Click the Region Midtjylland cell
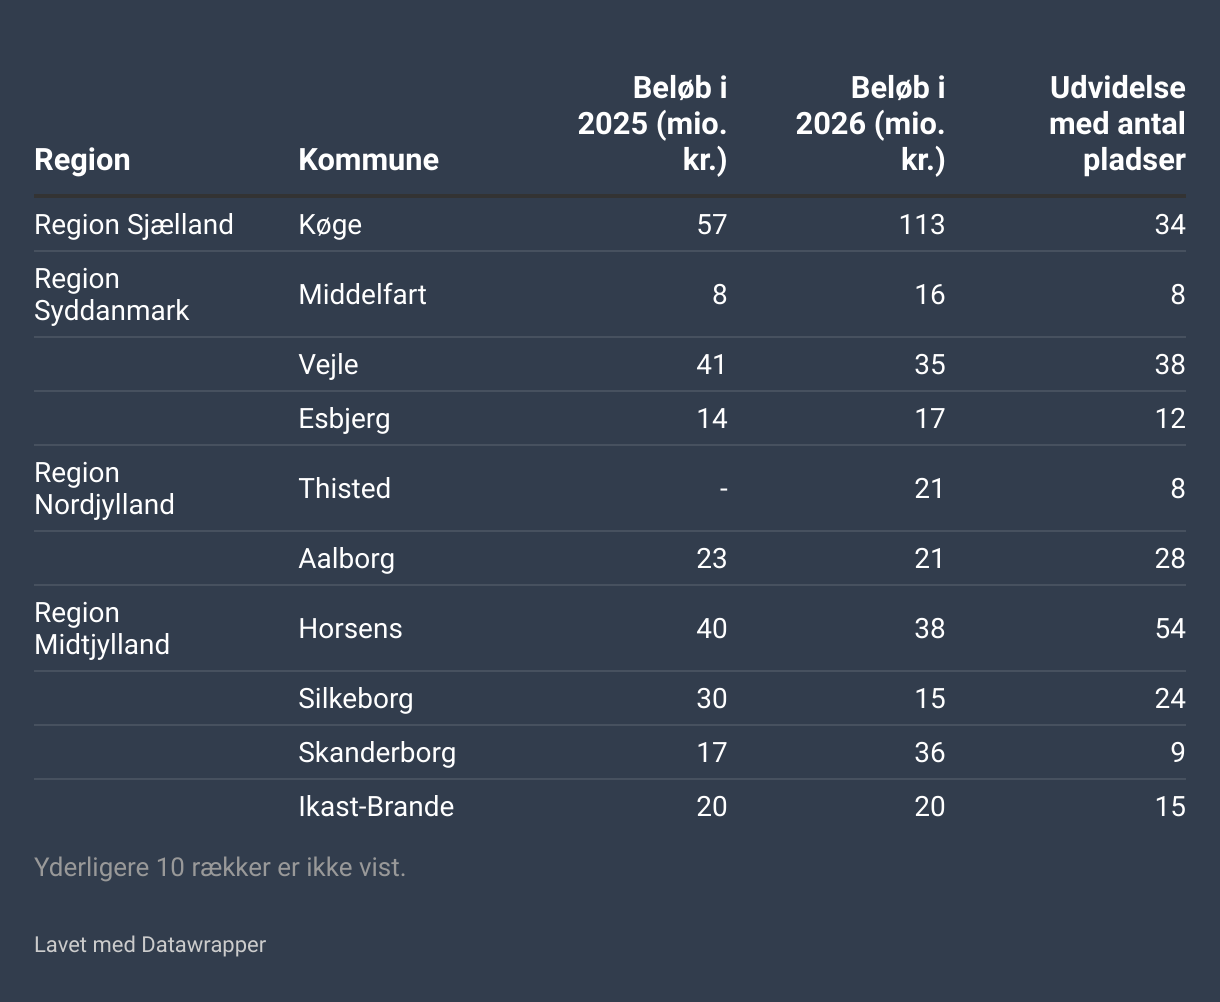This screenshot has height=1002, width=1220. click(x=101, y=629)
